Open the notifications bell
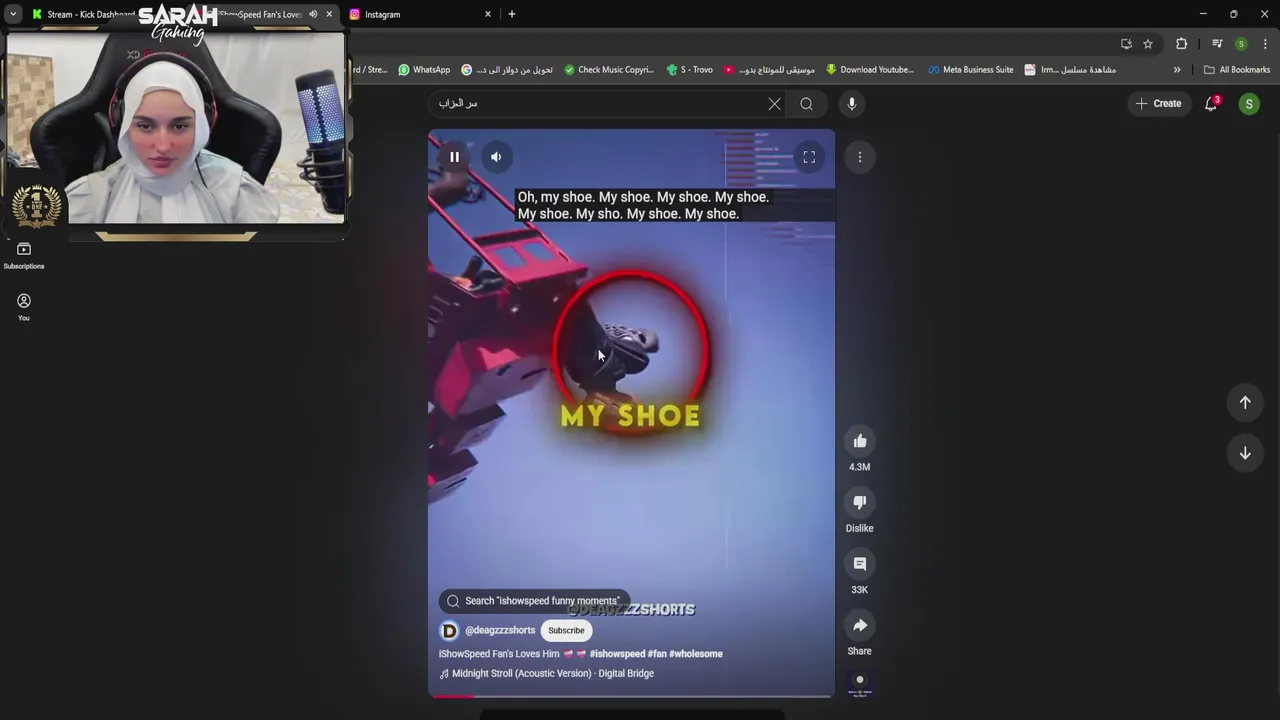The width and height of the screenshot is (1280, 720). pyautogui.click(x=1211, y=104)
